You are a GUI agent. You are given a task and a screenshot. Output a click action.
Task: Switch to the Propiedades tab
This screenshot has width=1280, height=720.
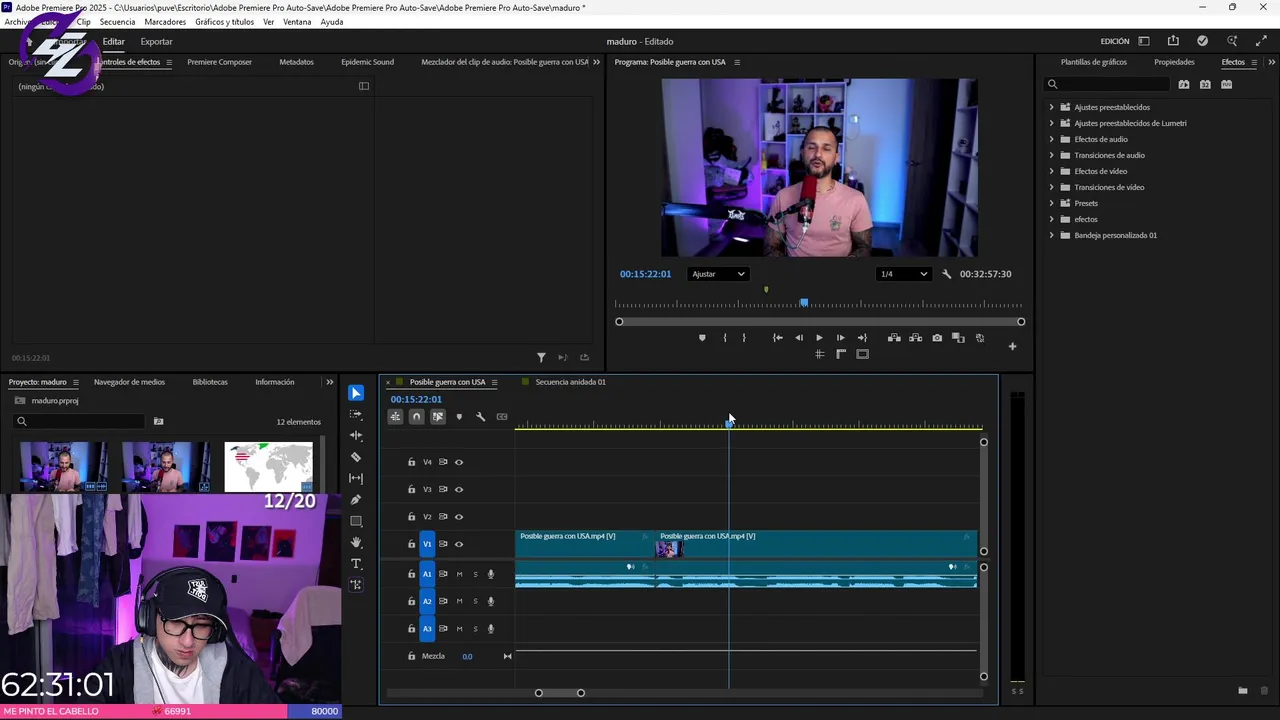(x=1174, y=62)
